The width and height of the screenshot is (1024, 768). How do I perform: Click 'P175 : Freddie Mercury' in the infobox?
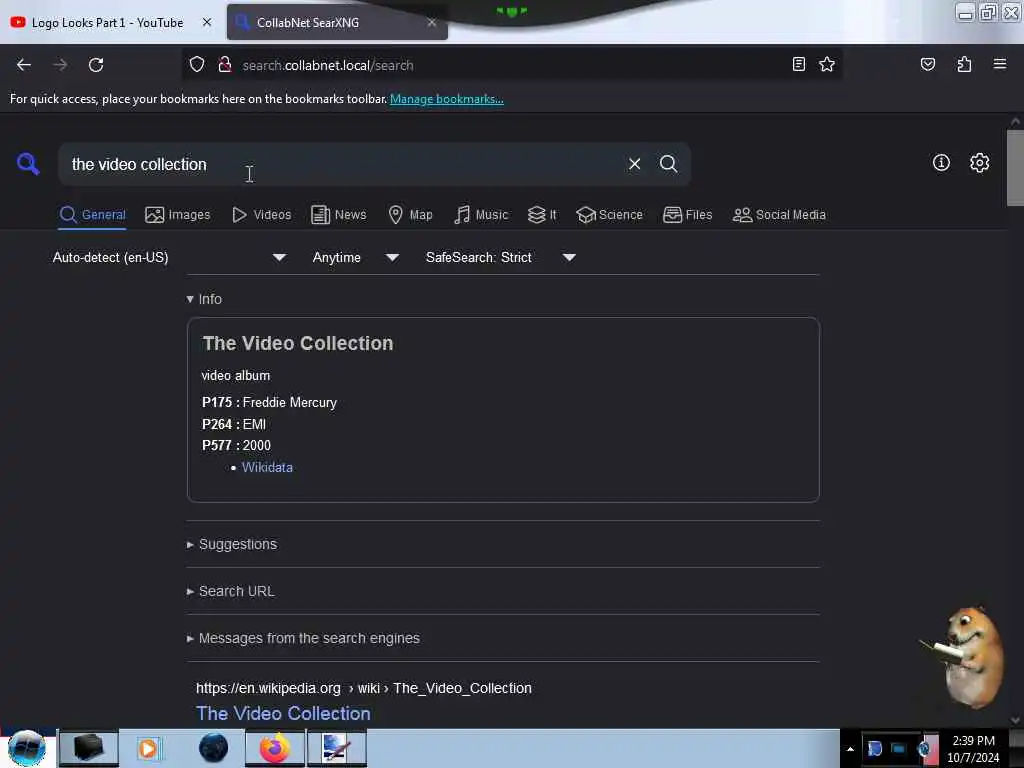click(x=269, y=402)
